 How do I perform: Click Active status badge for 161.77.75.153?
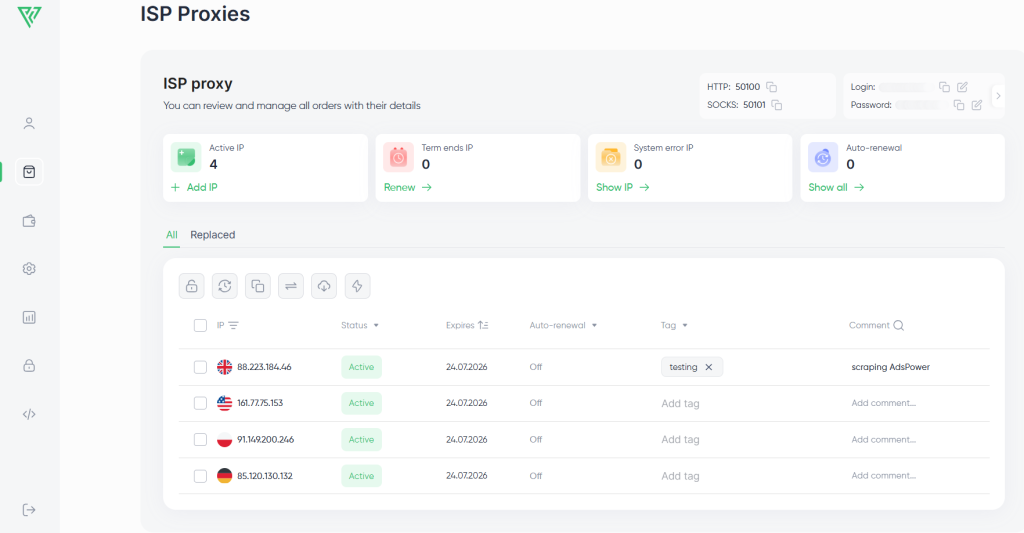[x=361, y=403]
